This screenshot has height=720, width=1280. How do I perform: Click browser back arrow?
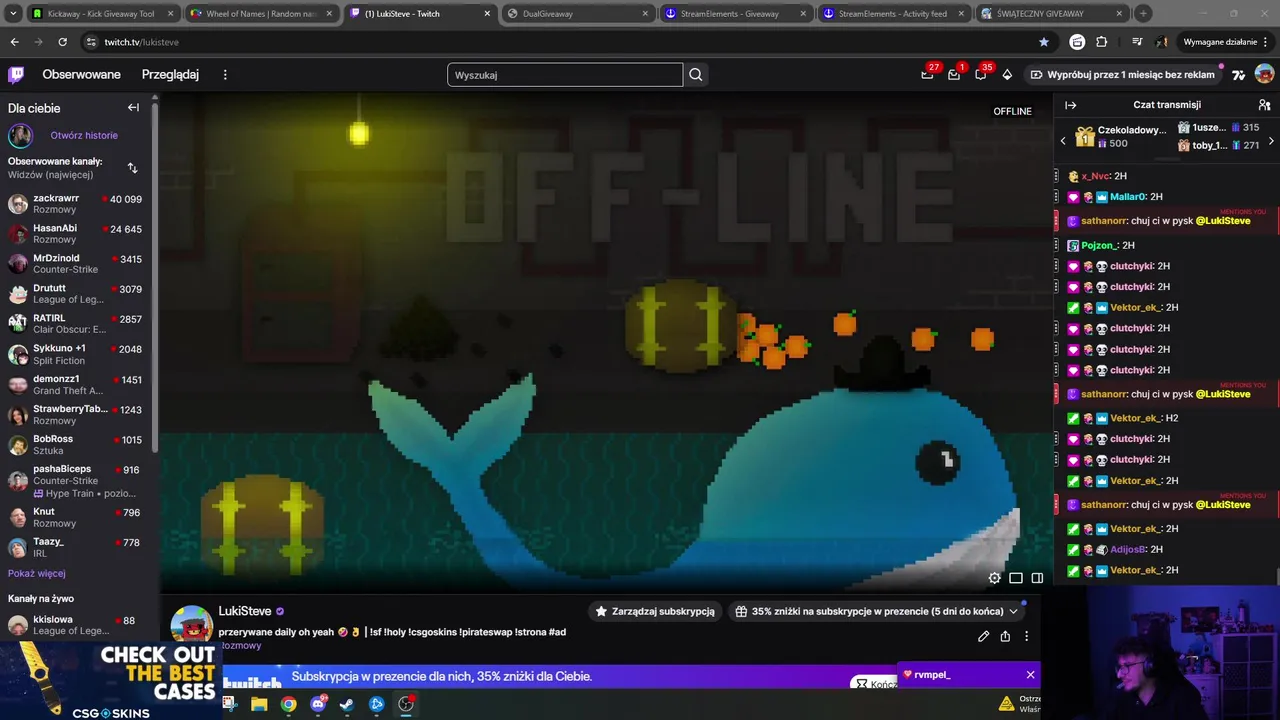click(14, 42)
